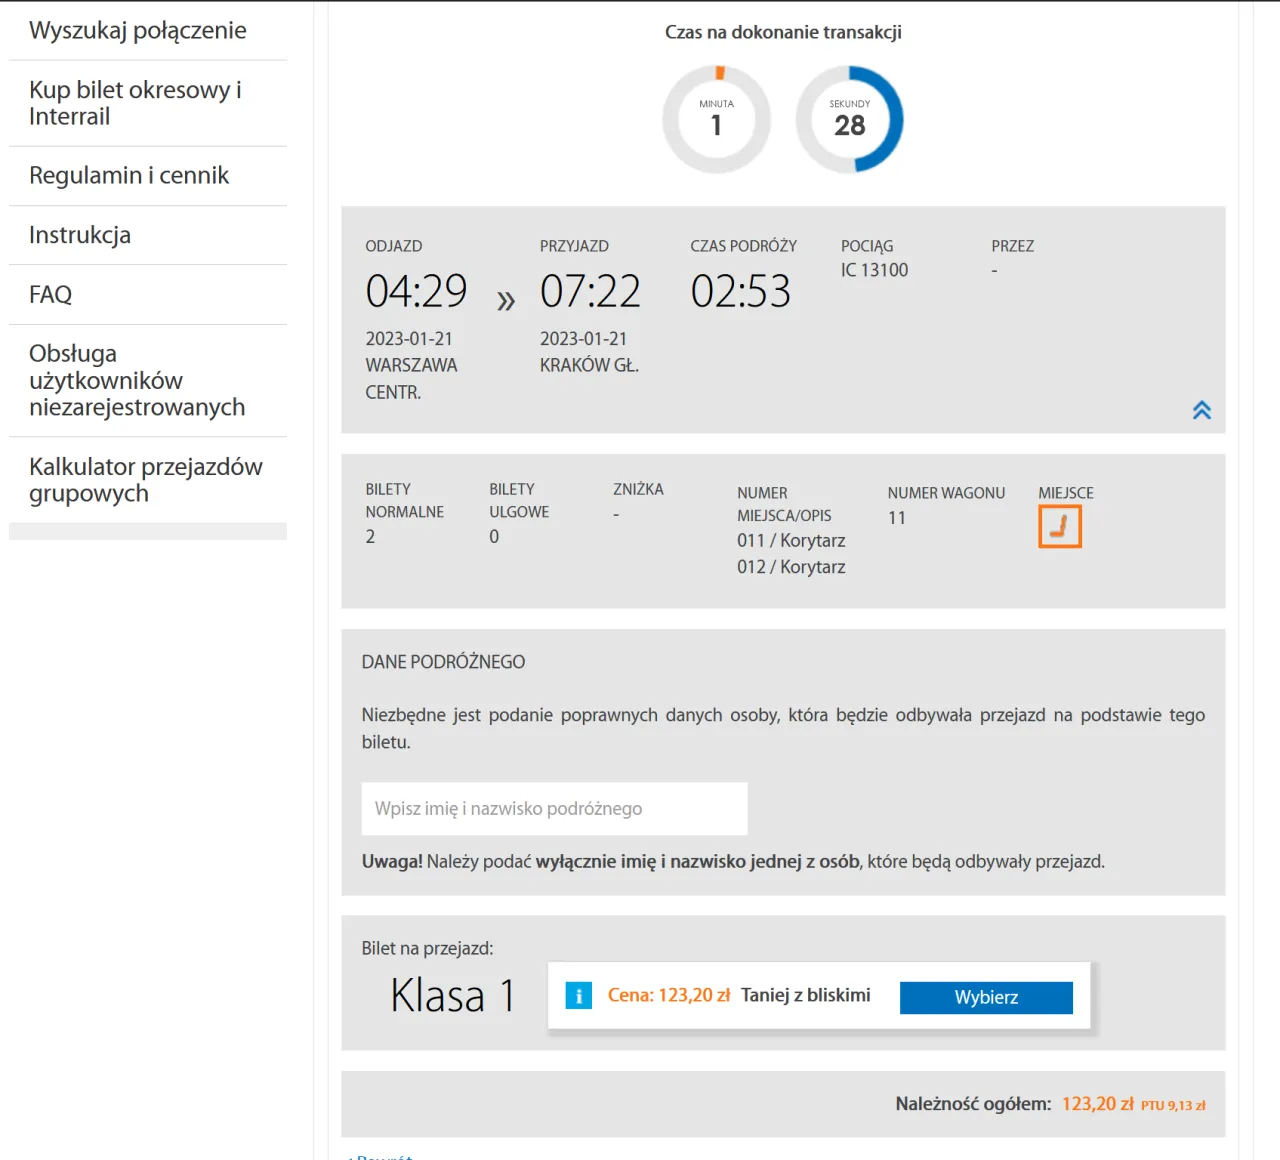
Task: Click the double arrow between departure and arrival
Action: coord(506,301)
